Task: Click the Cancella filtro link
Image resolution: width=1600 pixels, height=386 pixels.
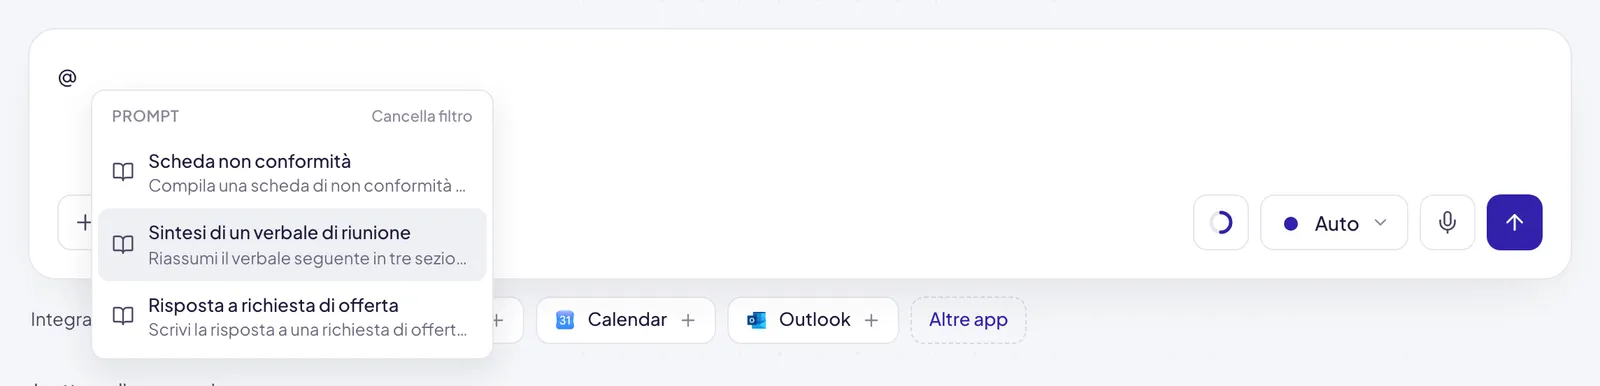Action: (x=422, y=116)
